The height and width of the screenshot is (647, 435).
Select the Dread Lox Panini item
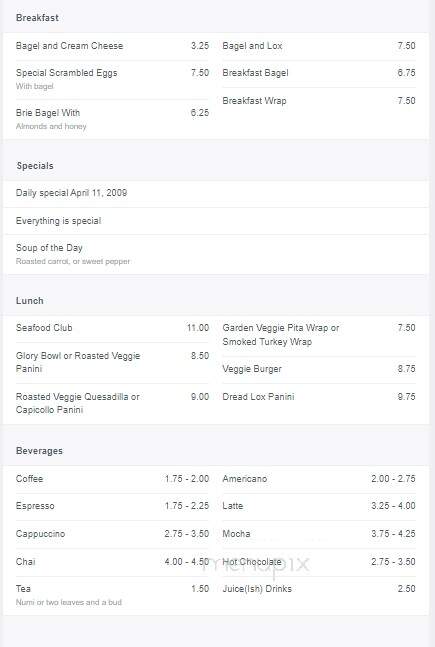(x=319, y=397)
